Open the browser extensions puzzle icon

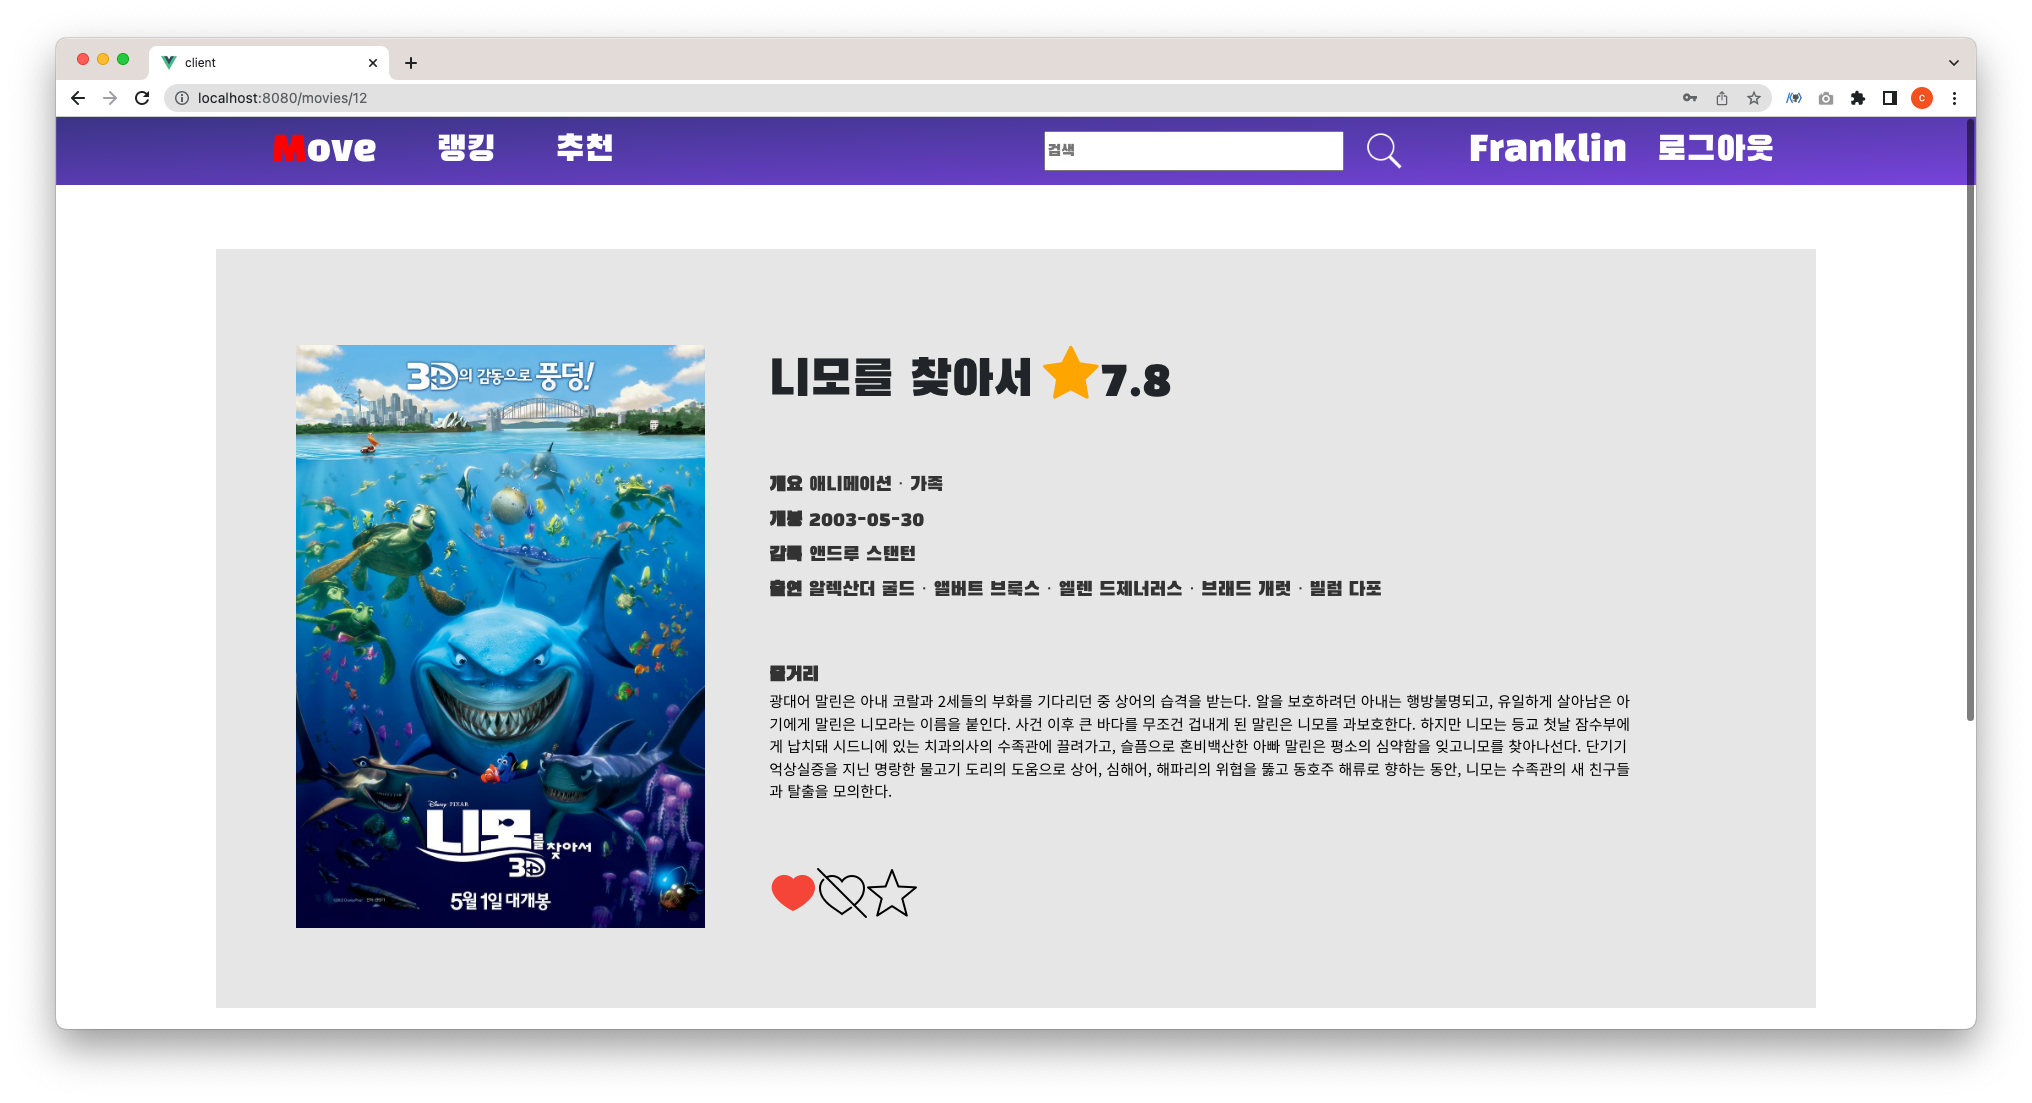pyautogui.click(x=1858, y=98)
